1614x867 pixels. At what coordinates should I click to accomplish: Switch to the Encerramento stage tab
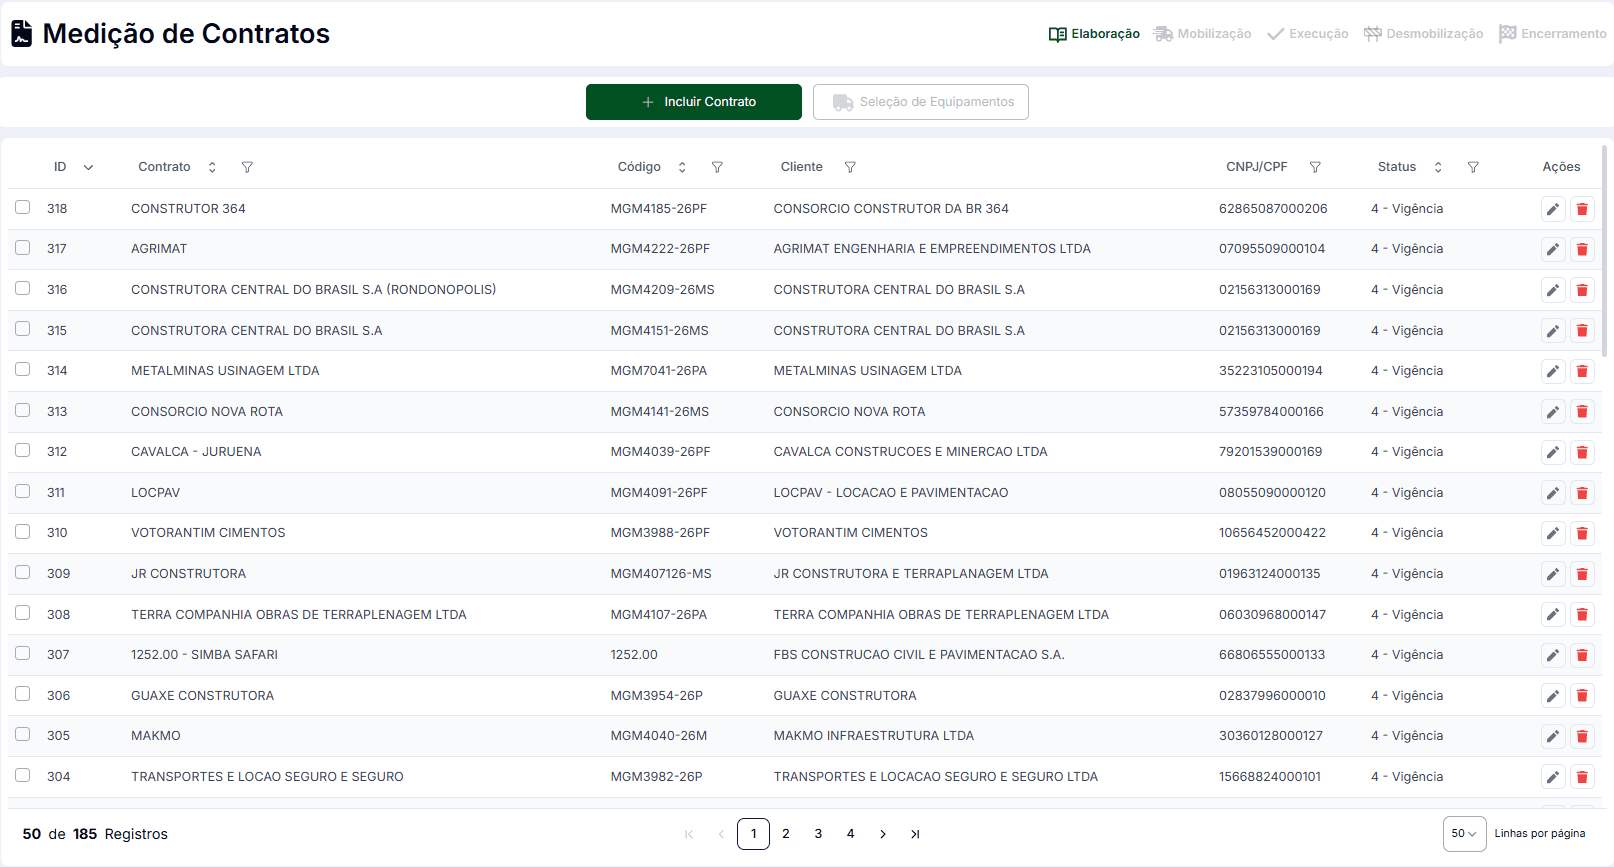[1552, 34]
